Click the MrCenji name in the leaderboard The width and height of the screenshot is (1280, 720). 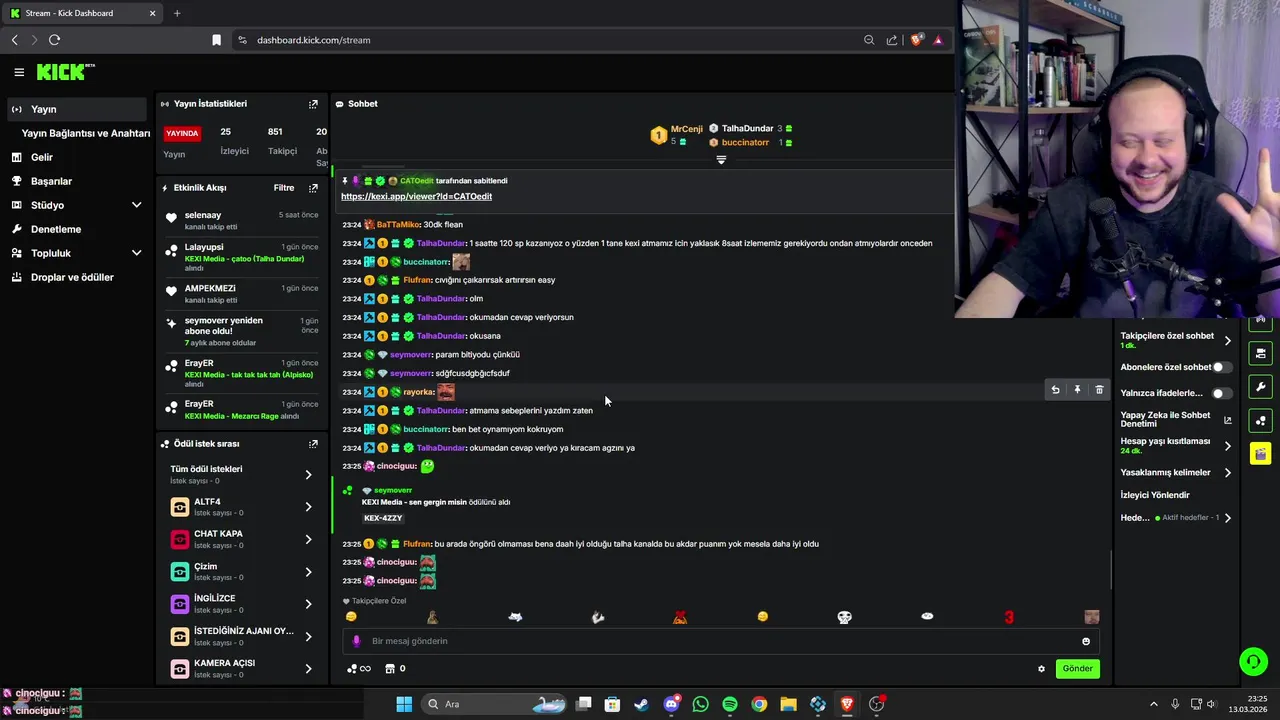(687, 129)
